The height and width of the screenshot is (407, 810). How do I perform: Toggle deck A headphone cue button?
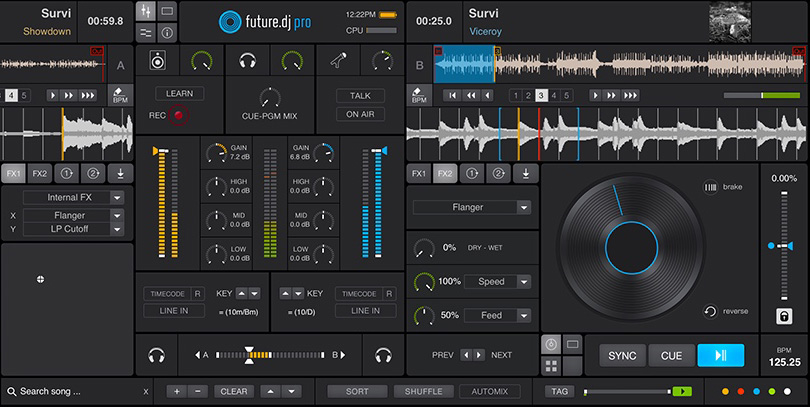pos(156,355)
